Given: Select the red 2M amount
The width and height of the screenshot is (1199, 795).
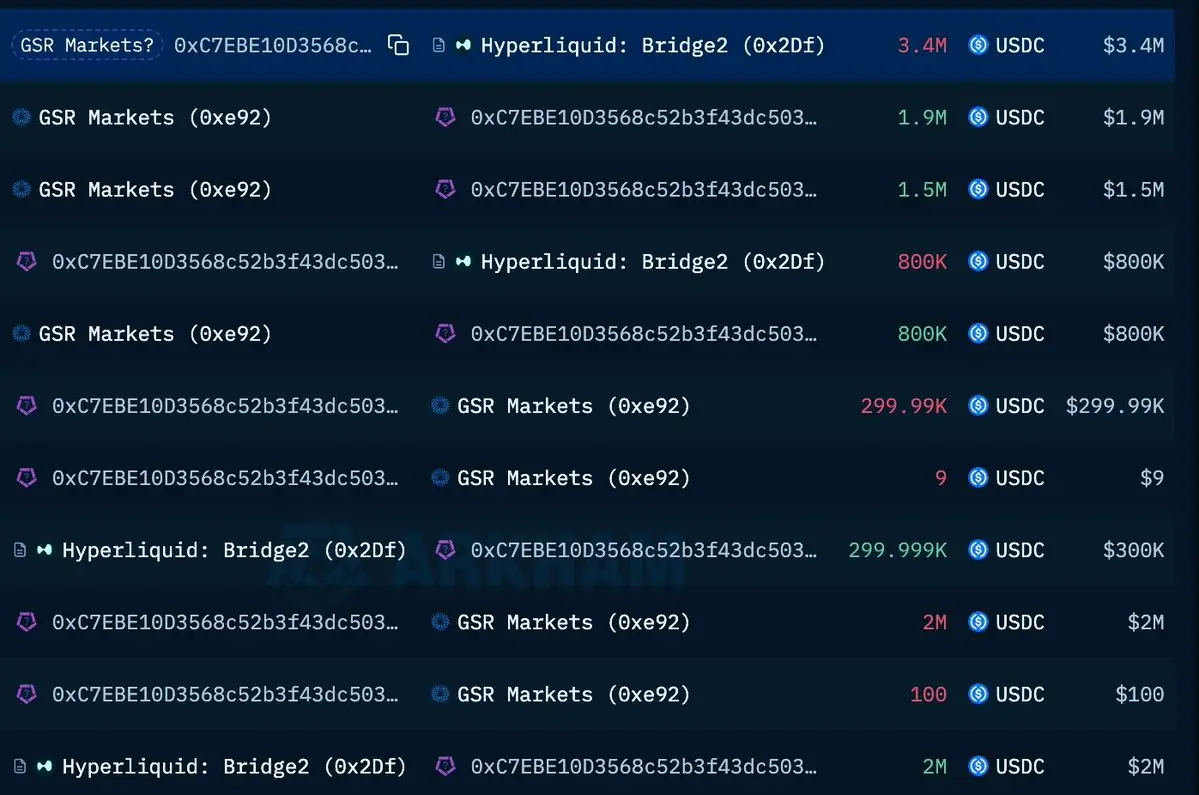Looking at the screenshot, I should tap(934, 621).
